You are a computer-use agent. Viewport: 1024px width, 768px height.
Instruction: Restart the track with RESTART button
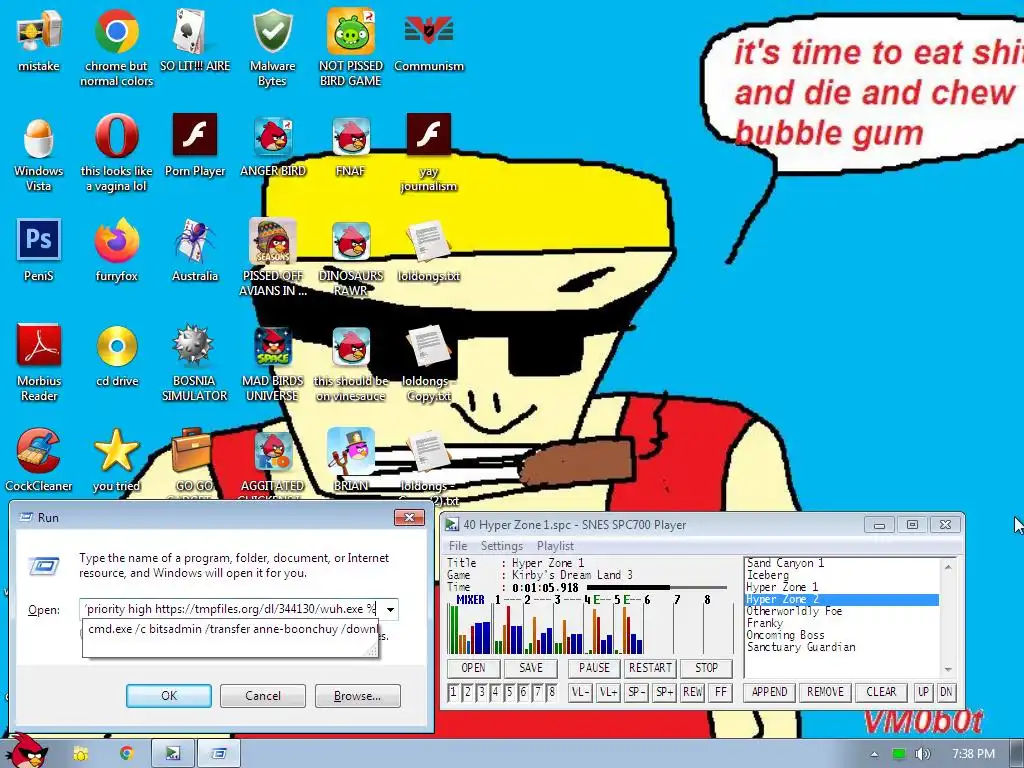pyautogui.click(x=650, y=668)
